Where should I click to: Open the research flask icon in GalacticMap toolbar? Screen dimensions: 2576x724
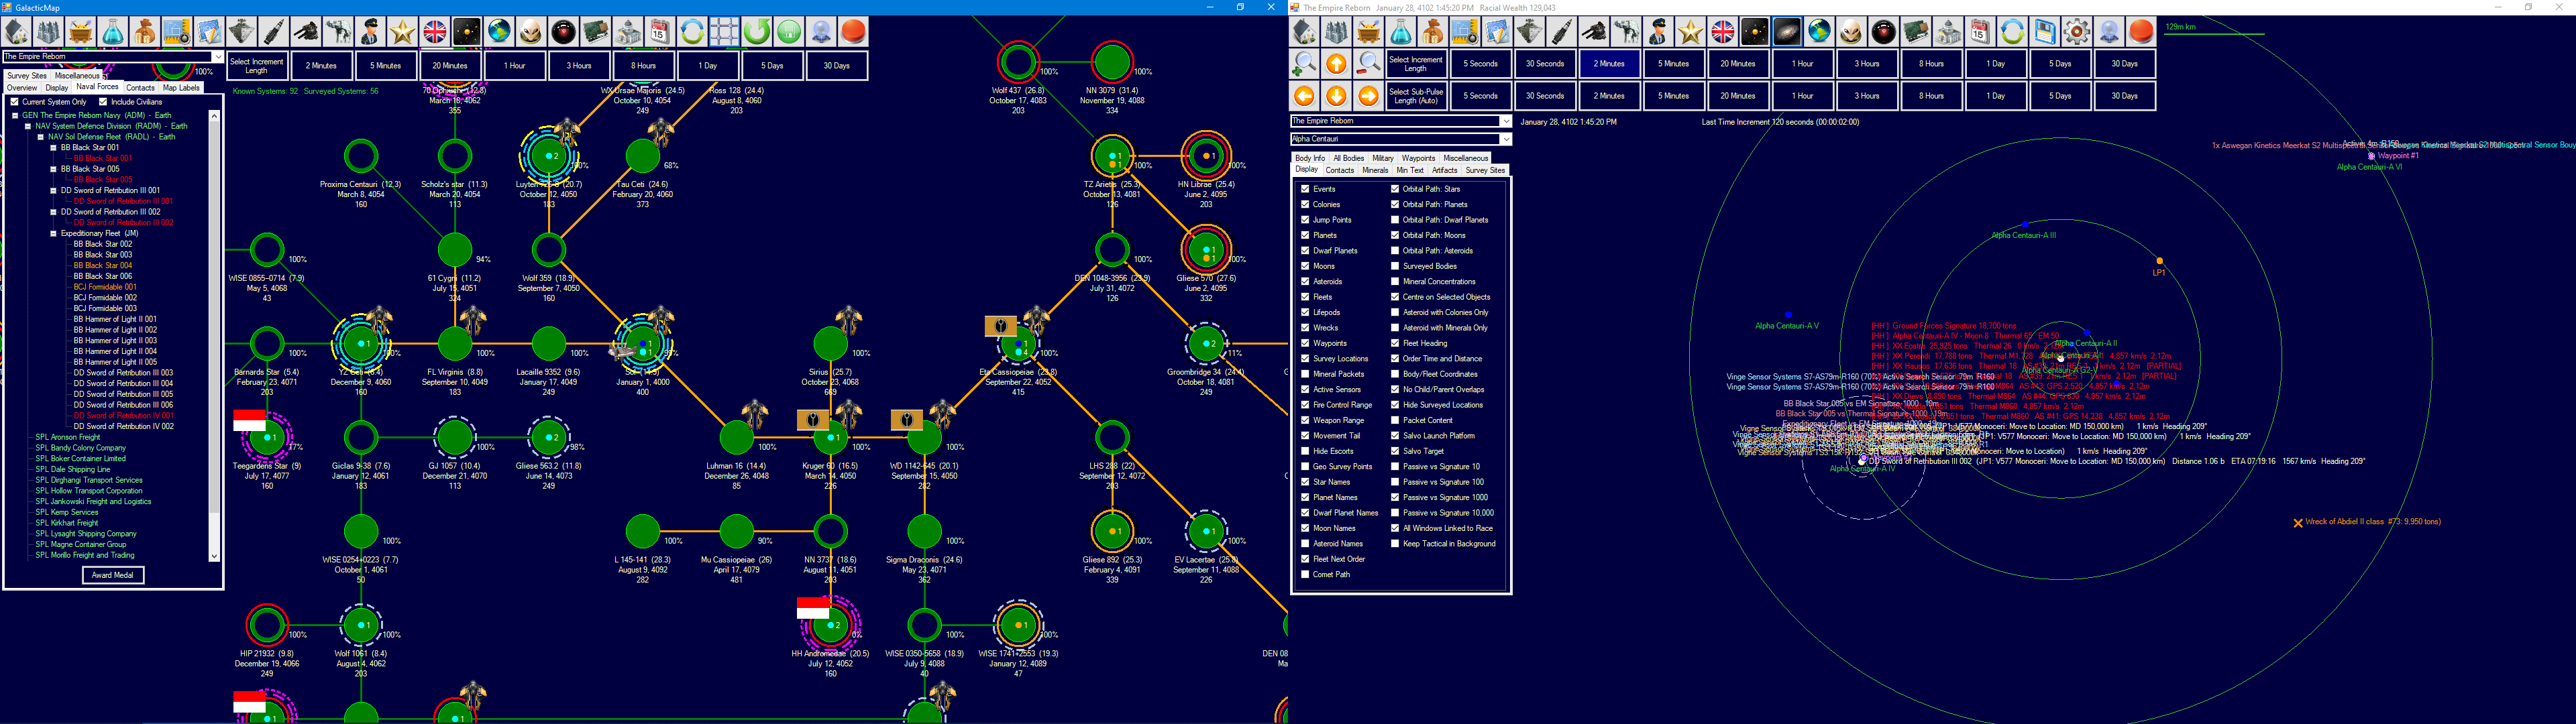pyautogui.click(x=113, y=32)
